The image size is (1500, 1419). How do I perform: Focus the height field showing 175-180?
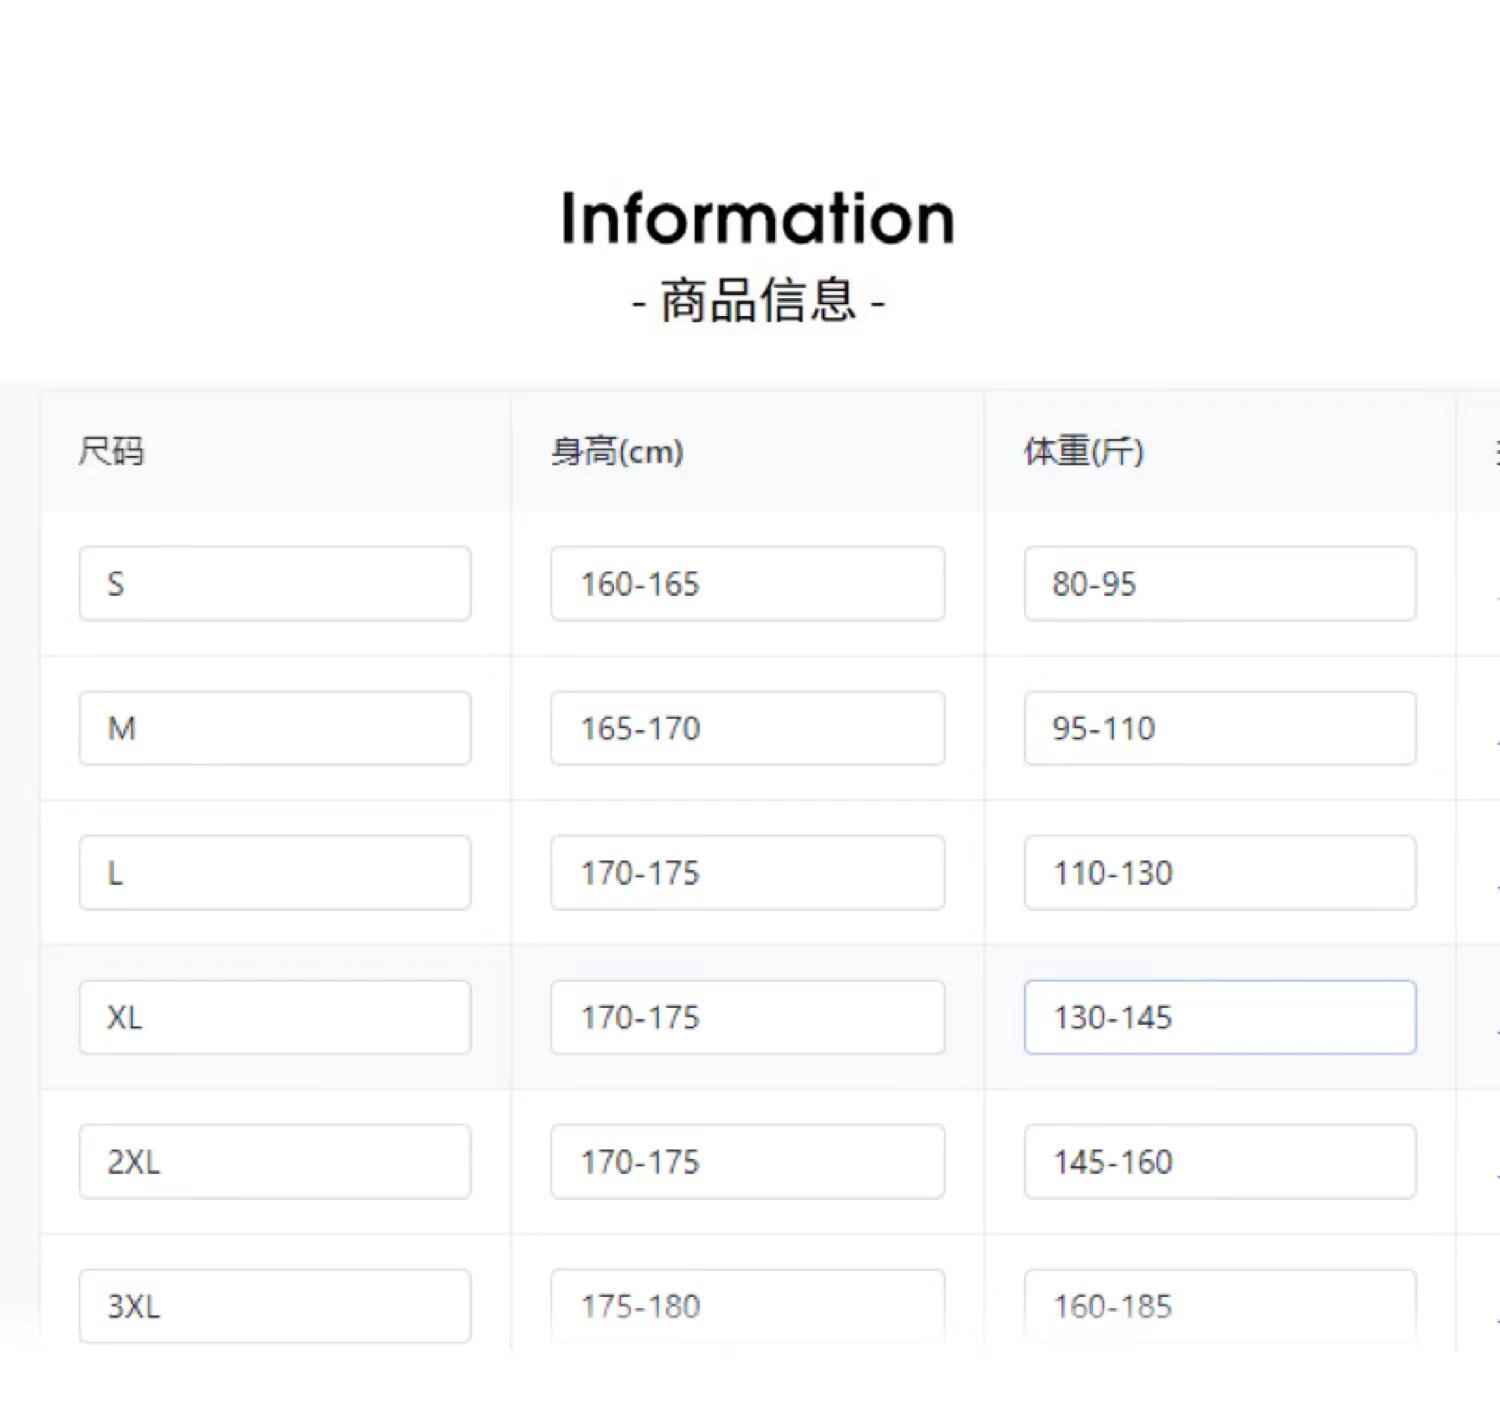point(747,1305)
